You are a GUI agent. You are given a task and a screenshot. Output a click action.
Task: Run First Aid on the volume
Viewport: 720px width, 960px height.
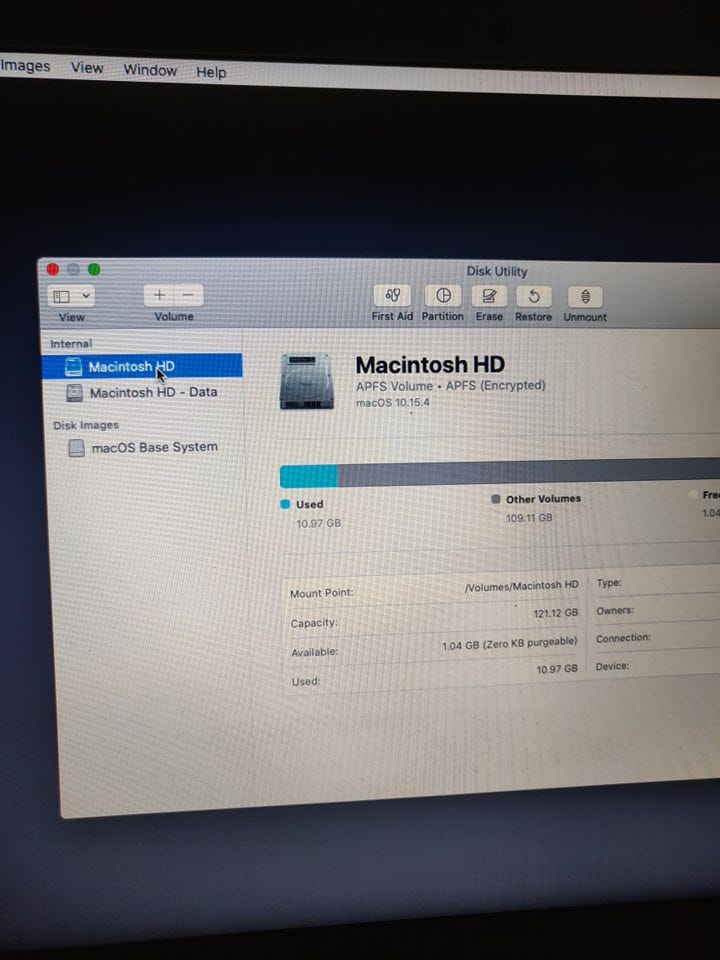(x=392, y=296)
